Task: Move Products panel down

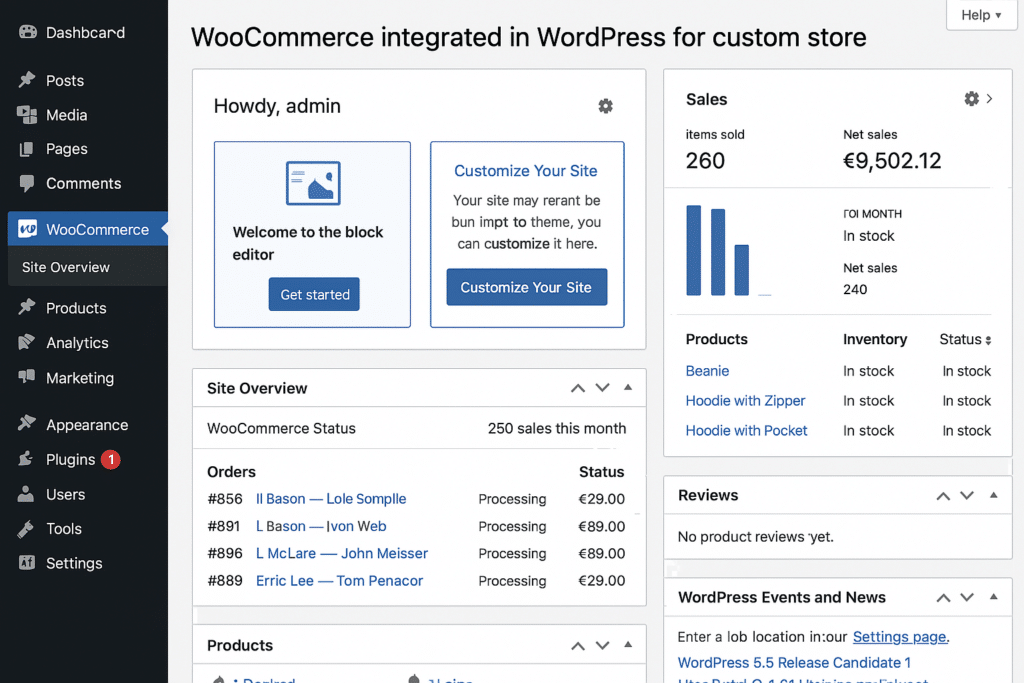Action: [602, 646]
